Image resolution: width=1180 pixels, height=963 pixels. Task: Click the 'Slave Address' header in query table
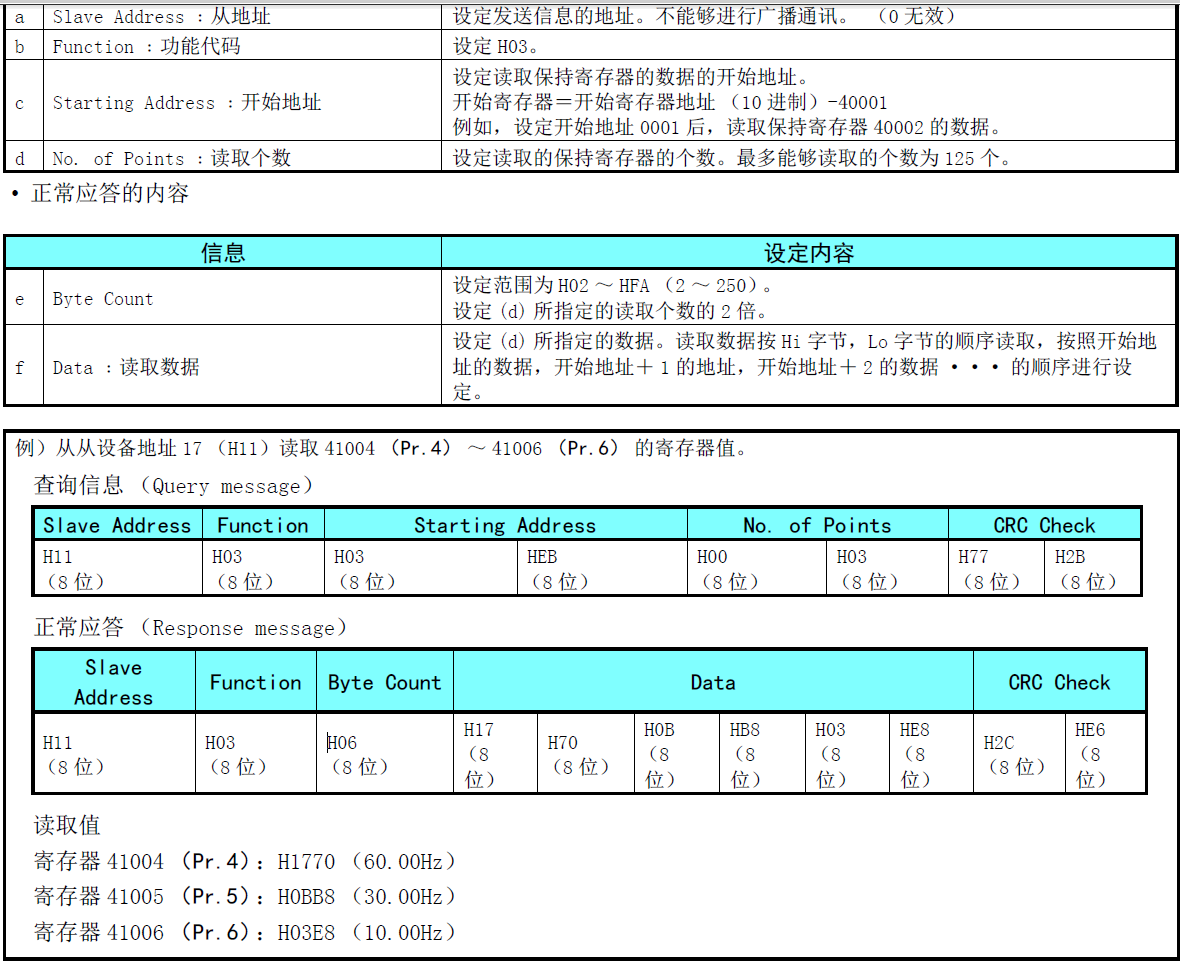coord(117,525)
